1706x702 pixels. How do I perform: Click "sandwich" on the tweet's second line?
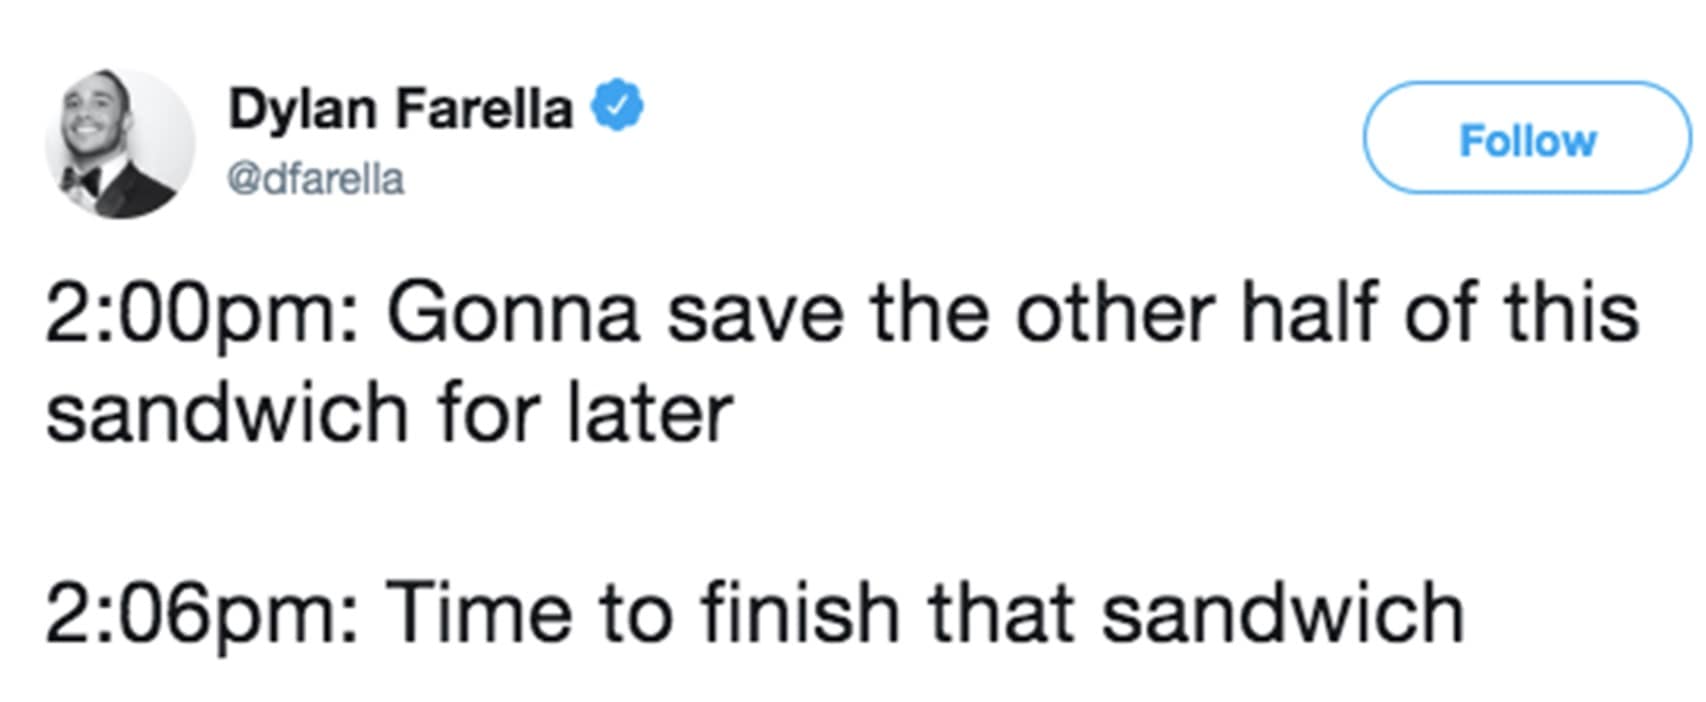tap(227, 412)
